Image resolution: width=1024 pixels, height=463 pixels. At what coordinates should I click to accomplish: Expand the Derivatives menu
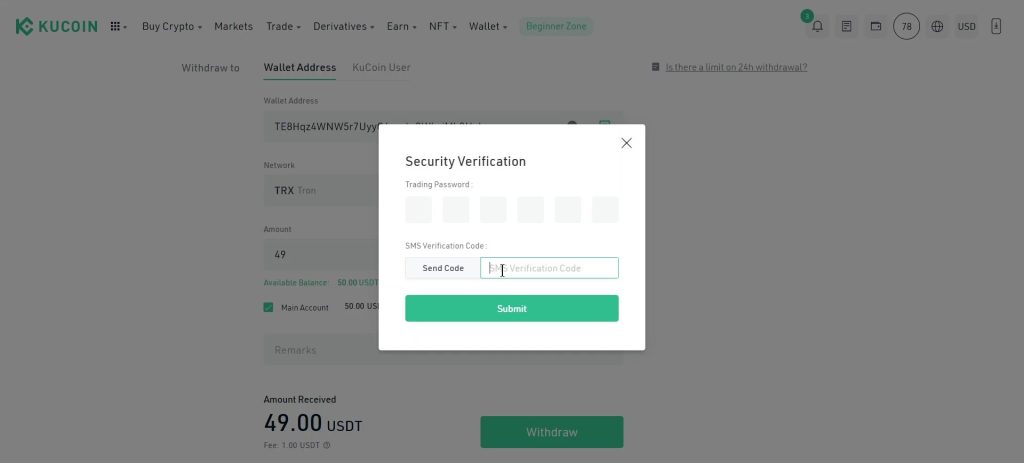pos(344,27)
